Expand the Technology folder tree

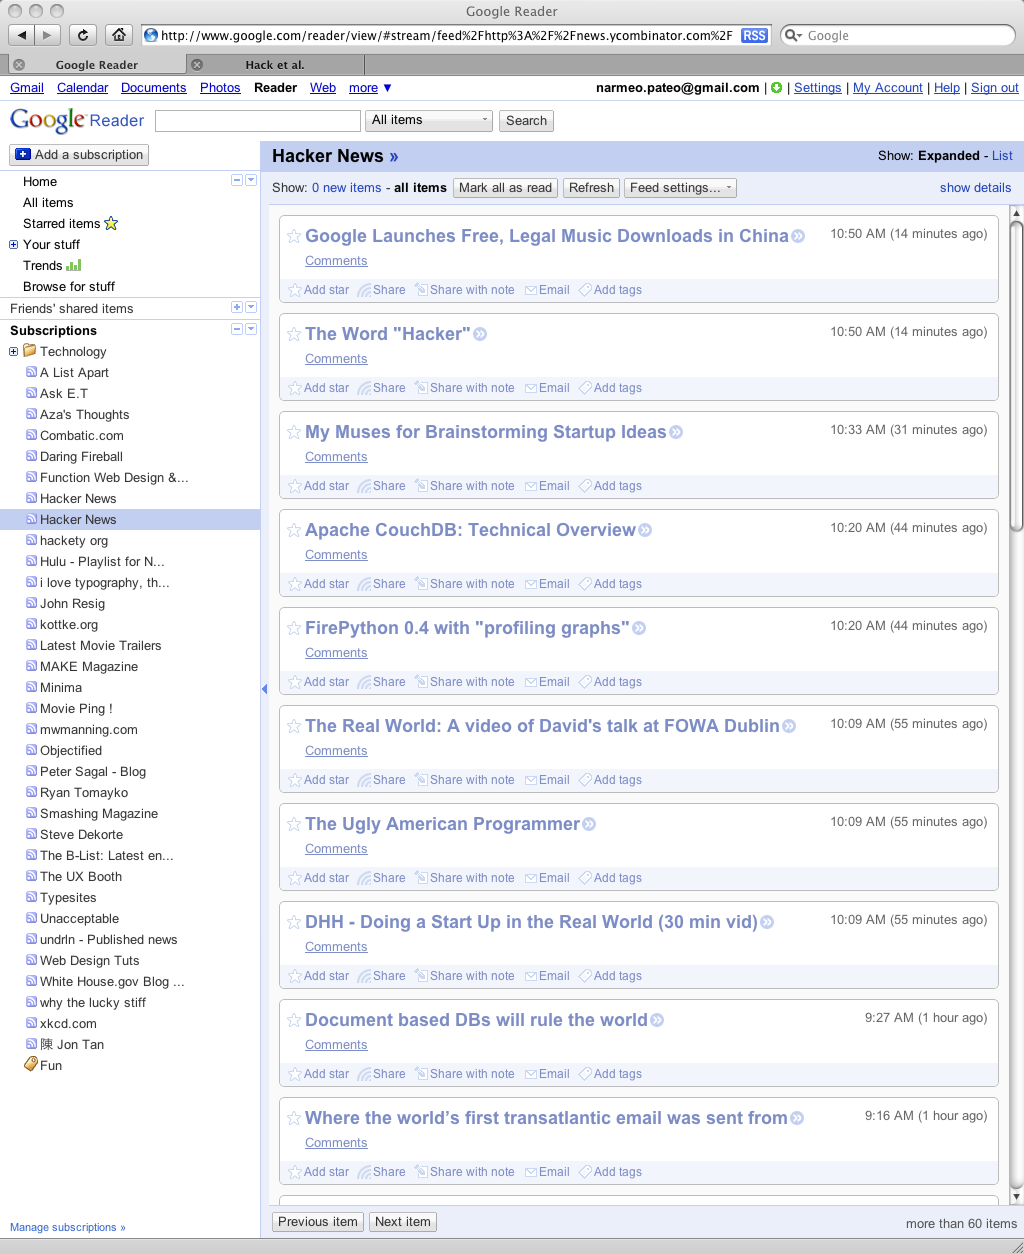pyautogui.click(x=14, y=351)
